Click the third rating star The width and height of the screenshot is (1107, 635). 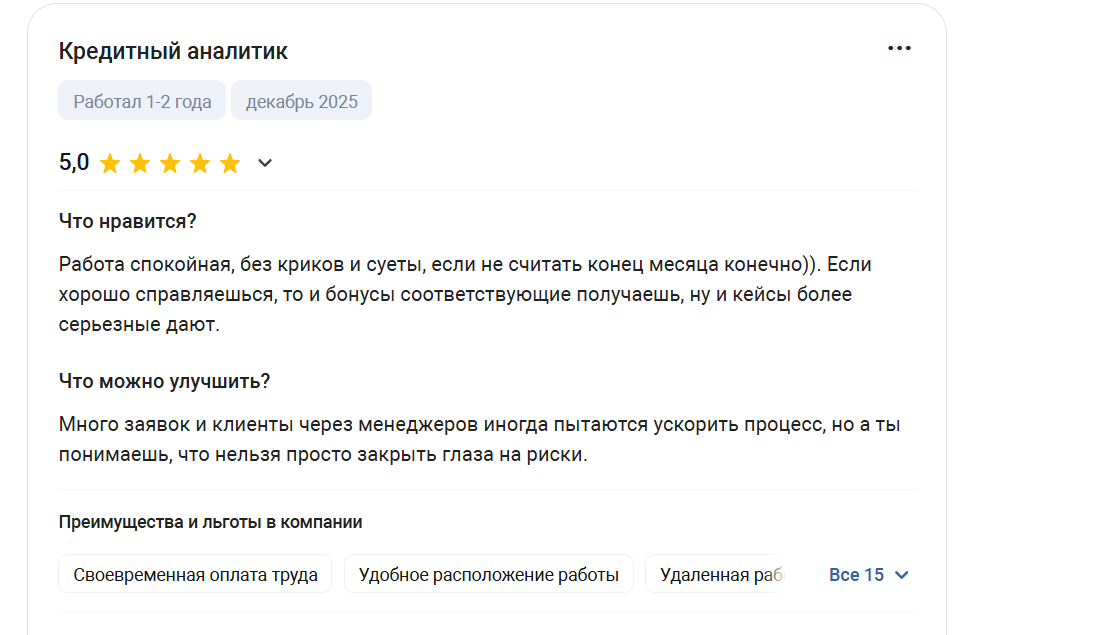170,164
